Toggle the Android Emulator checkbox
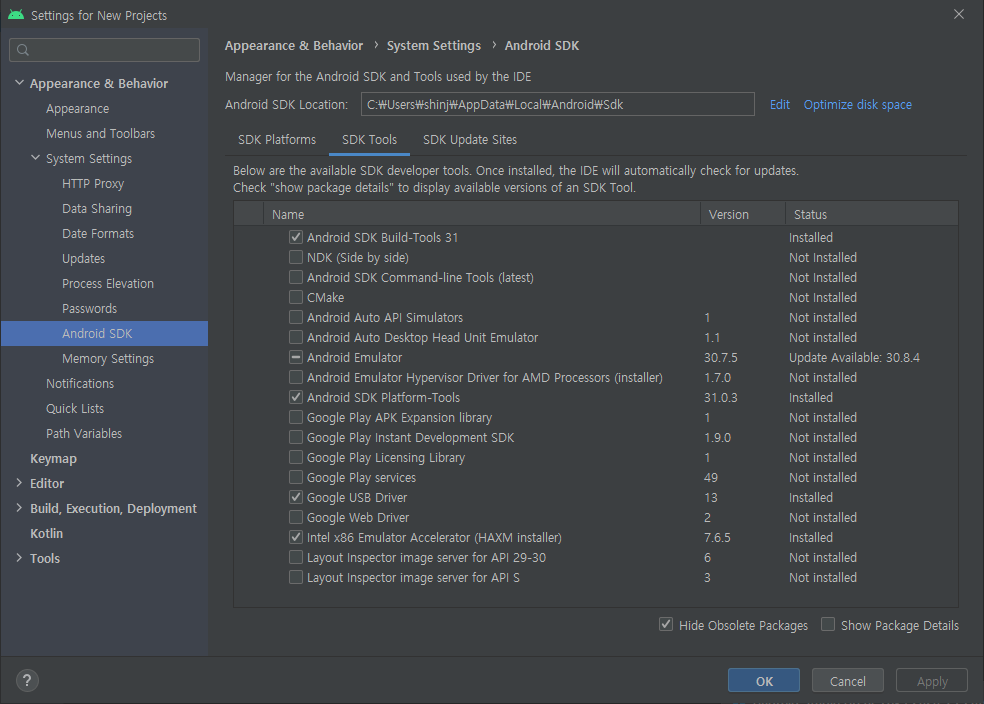 point(296,357)
